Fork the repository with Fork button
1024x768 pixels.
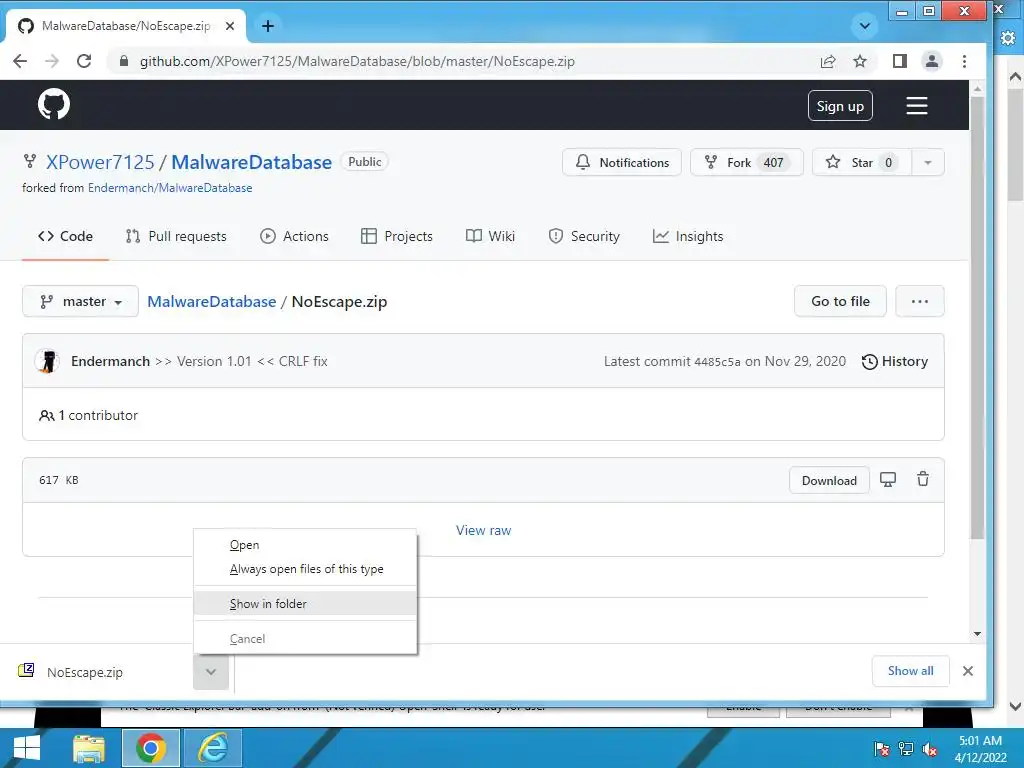coord(746,163)
